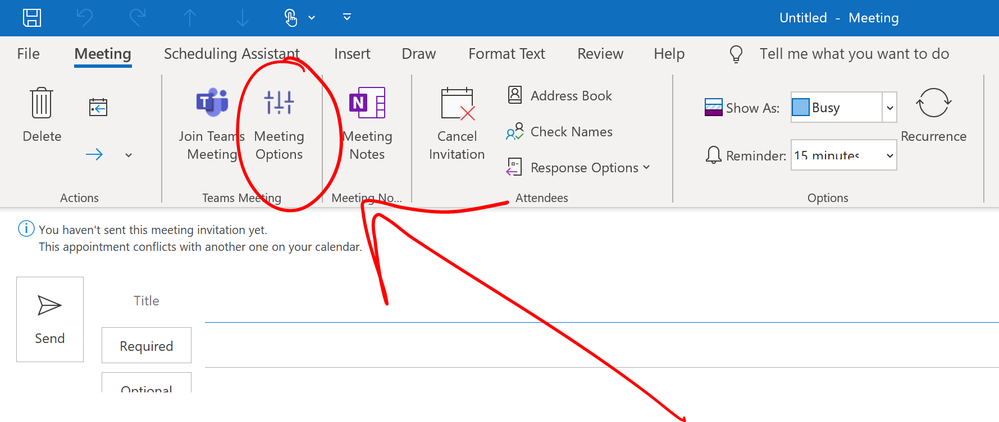Click the calendar conflict message text
This screenshot has width=999, height=422.
click(201, 247)
